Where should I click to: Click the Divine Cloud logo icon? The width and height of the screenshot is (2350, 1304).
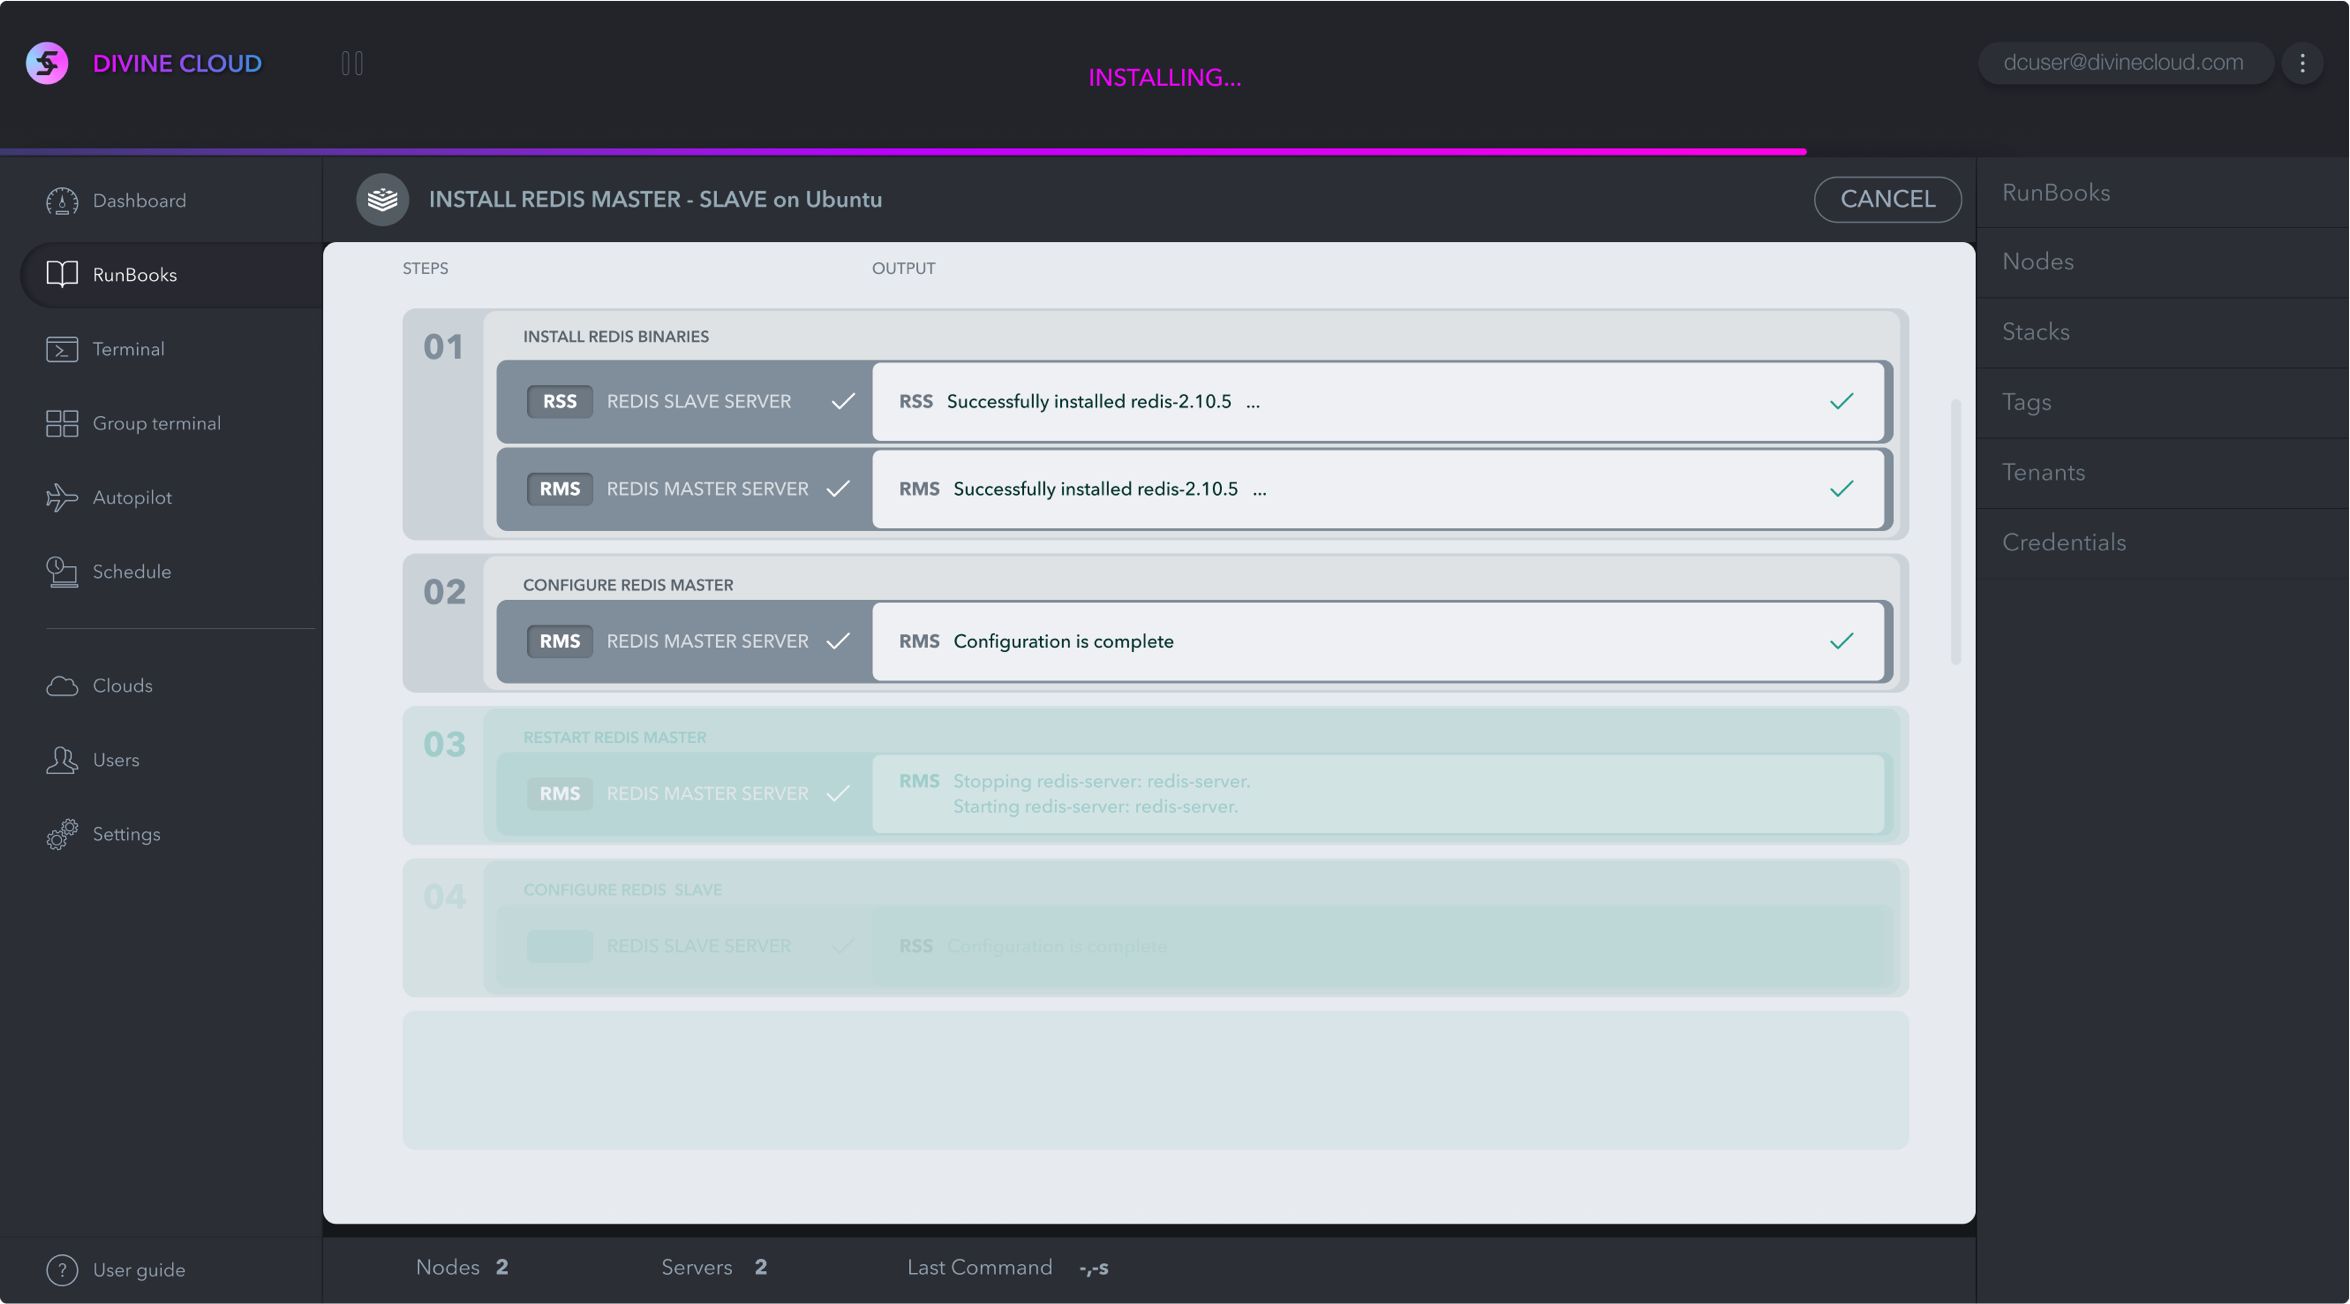click(x=47, y=63)
